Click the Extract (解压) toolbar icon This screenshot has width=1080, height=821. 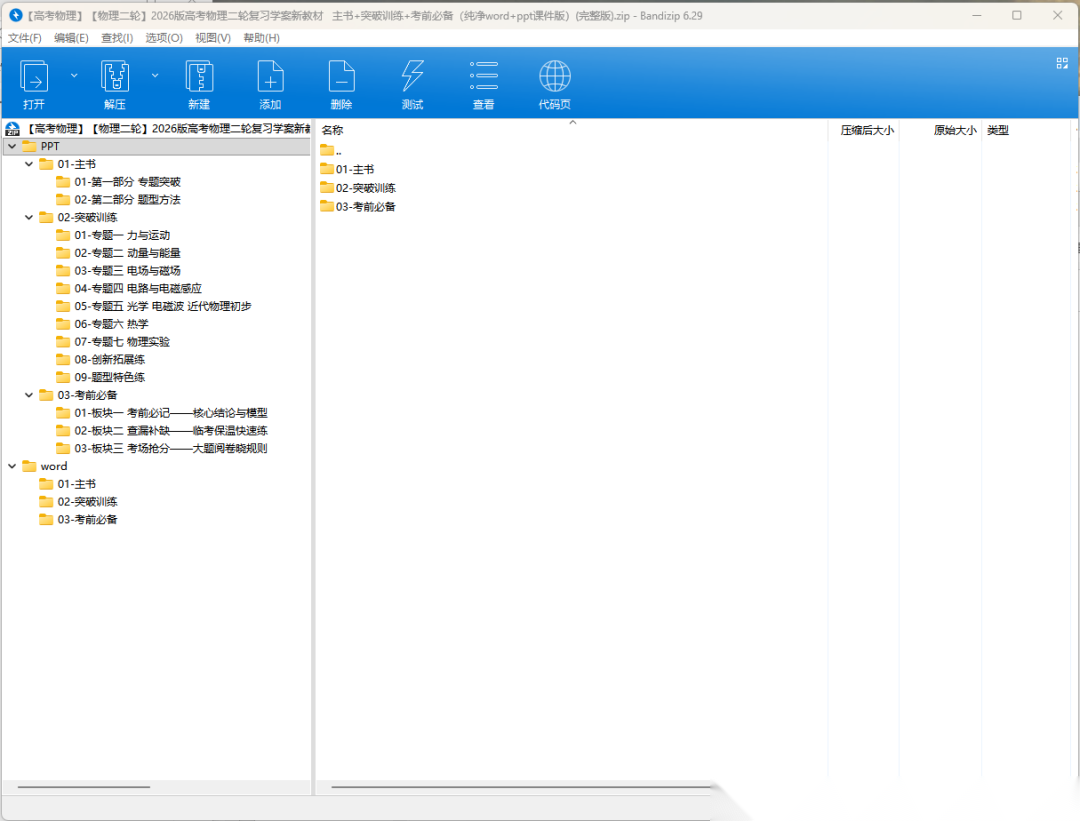point(115,78)
